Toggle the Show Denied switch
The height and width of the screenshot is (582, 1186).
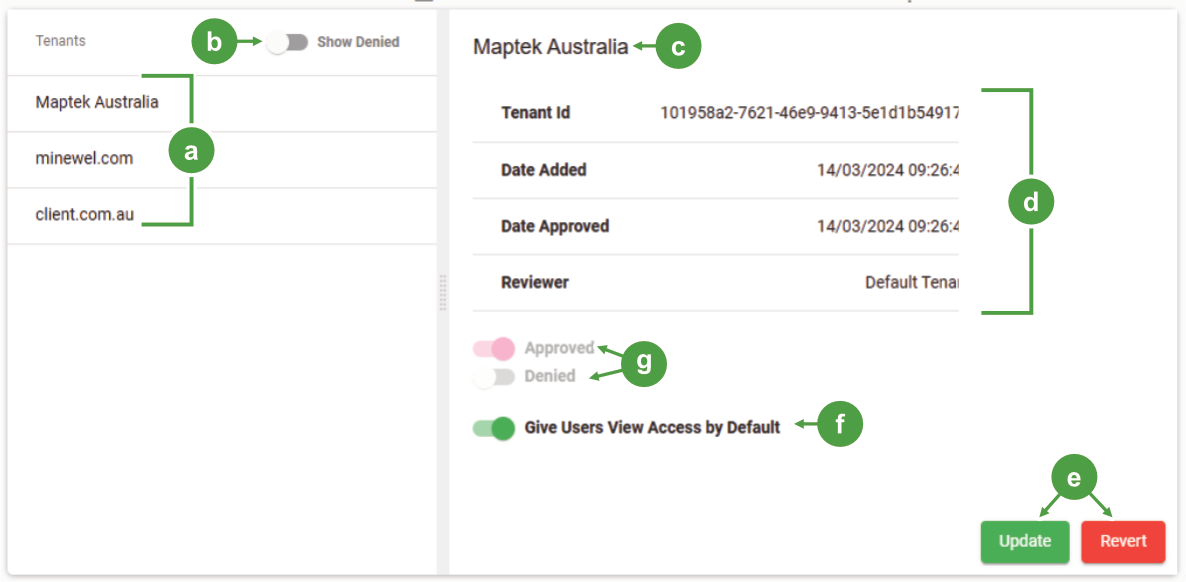[x=288, y=42]
